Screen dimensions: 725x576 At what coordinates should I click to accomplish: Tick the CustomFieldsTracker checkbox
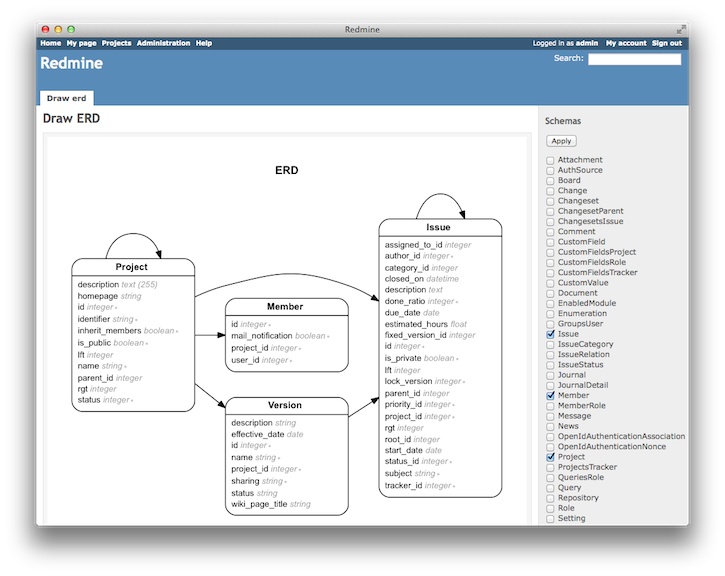click(x=550, y=273)
